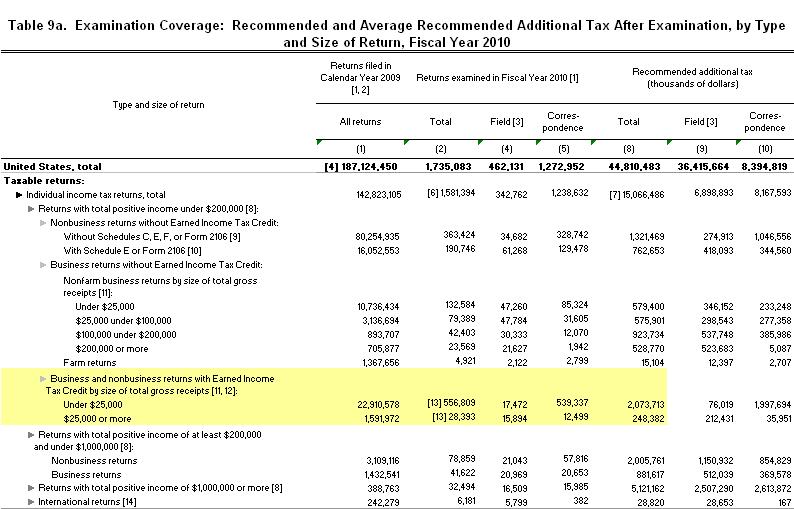Expand the Returns under $200,000 arrow
The width and height of the screenshot is (794, 509).
[31, 207]
